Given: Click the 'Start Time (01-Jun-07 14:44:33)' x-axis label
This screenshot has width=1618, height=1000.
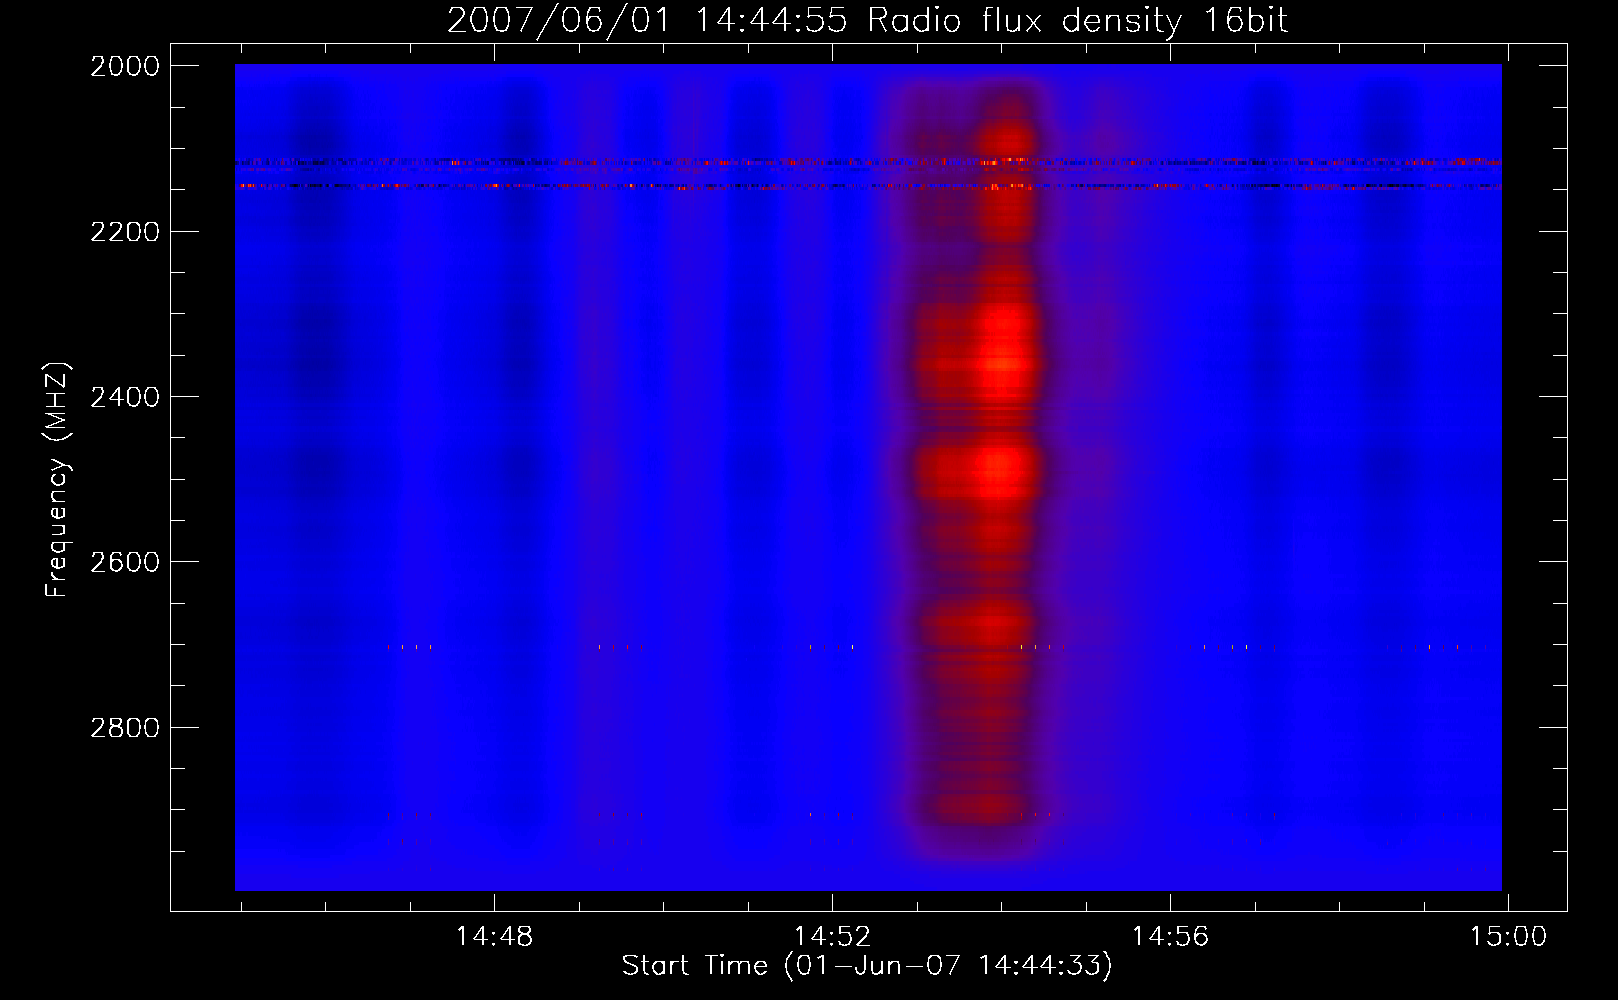Looking at the screenshot, I should (867, 965).
